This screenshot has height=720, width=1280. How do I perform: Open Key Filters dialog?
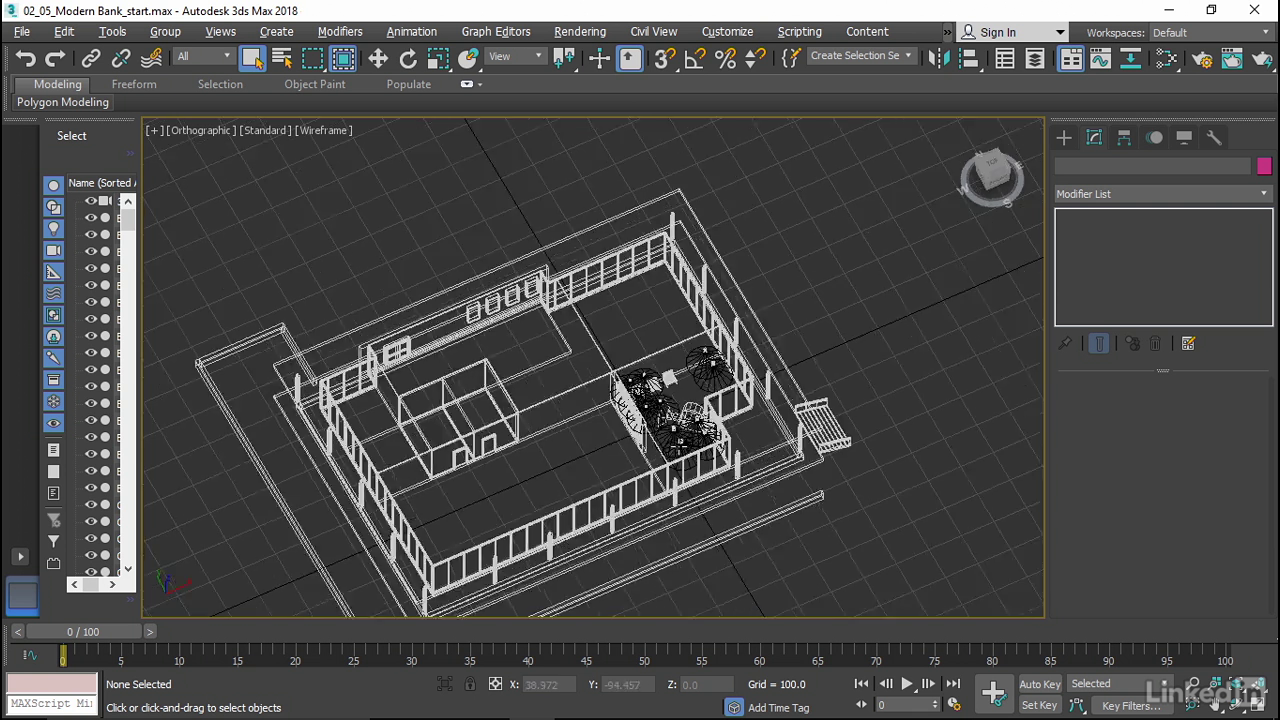click(1130, 706)
